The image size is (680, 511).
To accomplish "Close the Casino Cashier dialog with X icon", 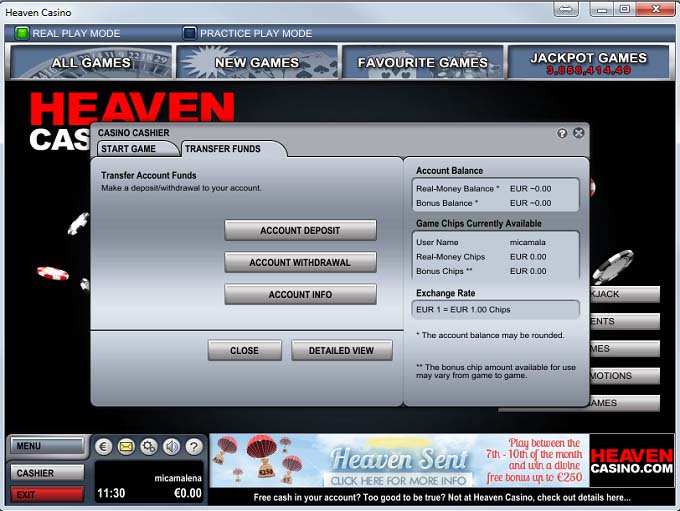I will (579, 133).
